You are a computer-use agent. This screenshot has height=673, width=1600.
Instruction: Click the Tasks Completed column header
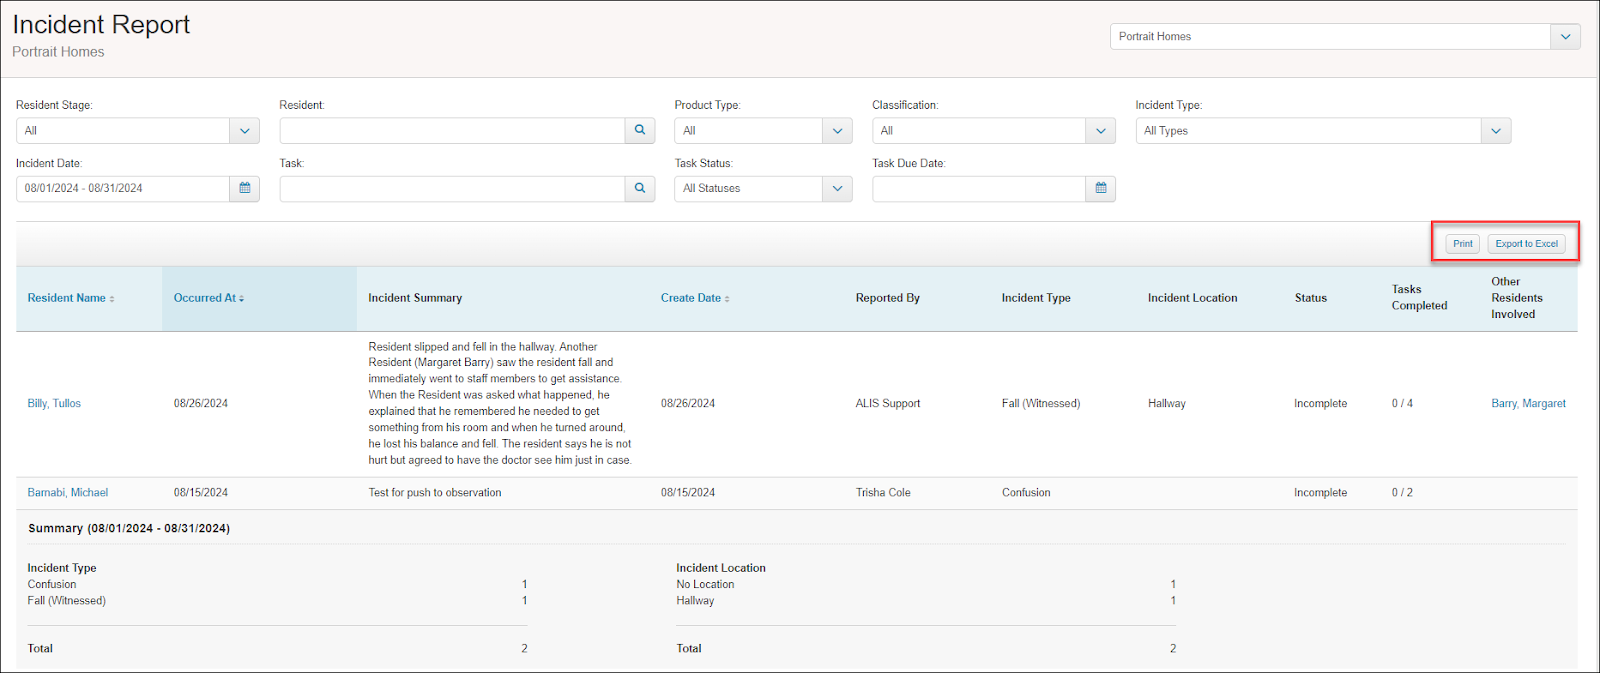(x=1419, y=297)
